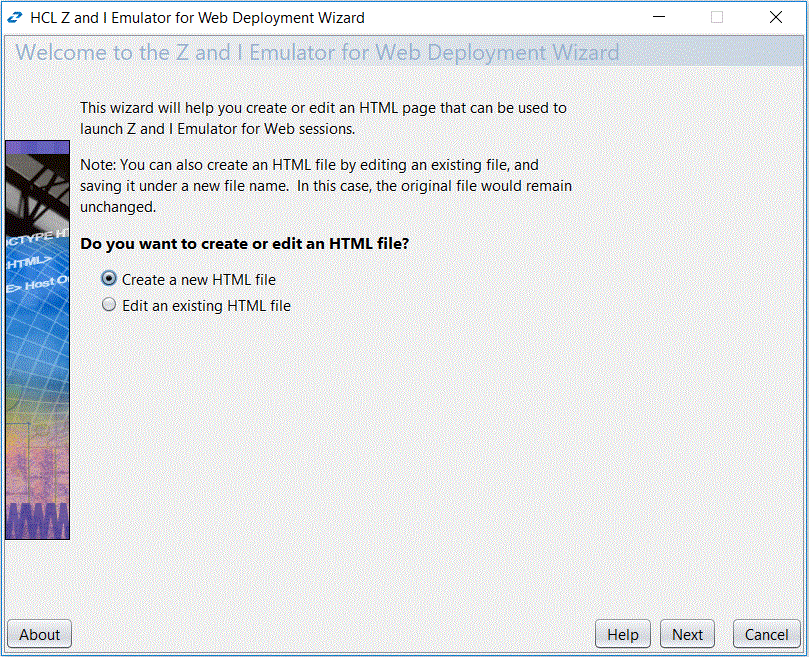The image size is (809, 657).
Task: Close the Deployment Wizard window
Action: [776, 17]
